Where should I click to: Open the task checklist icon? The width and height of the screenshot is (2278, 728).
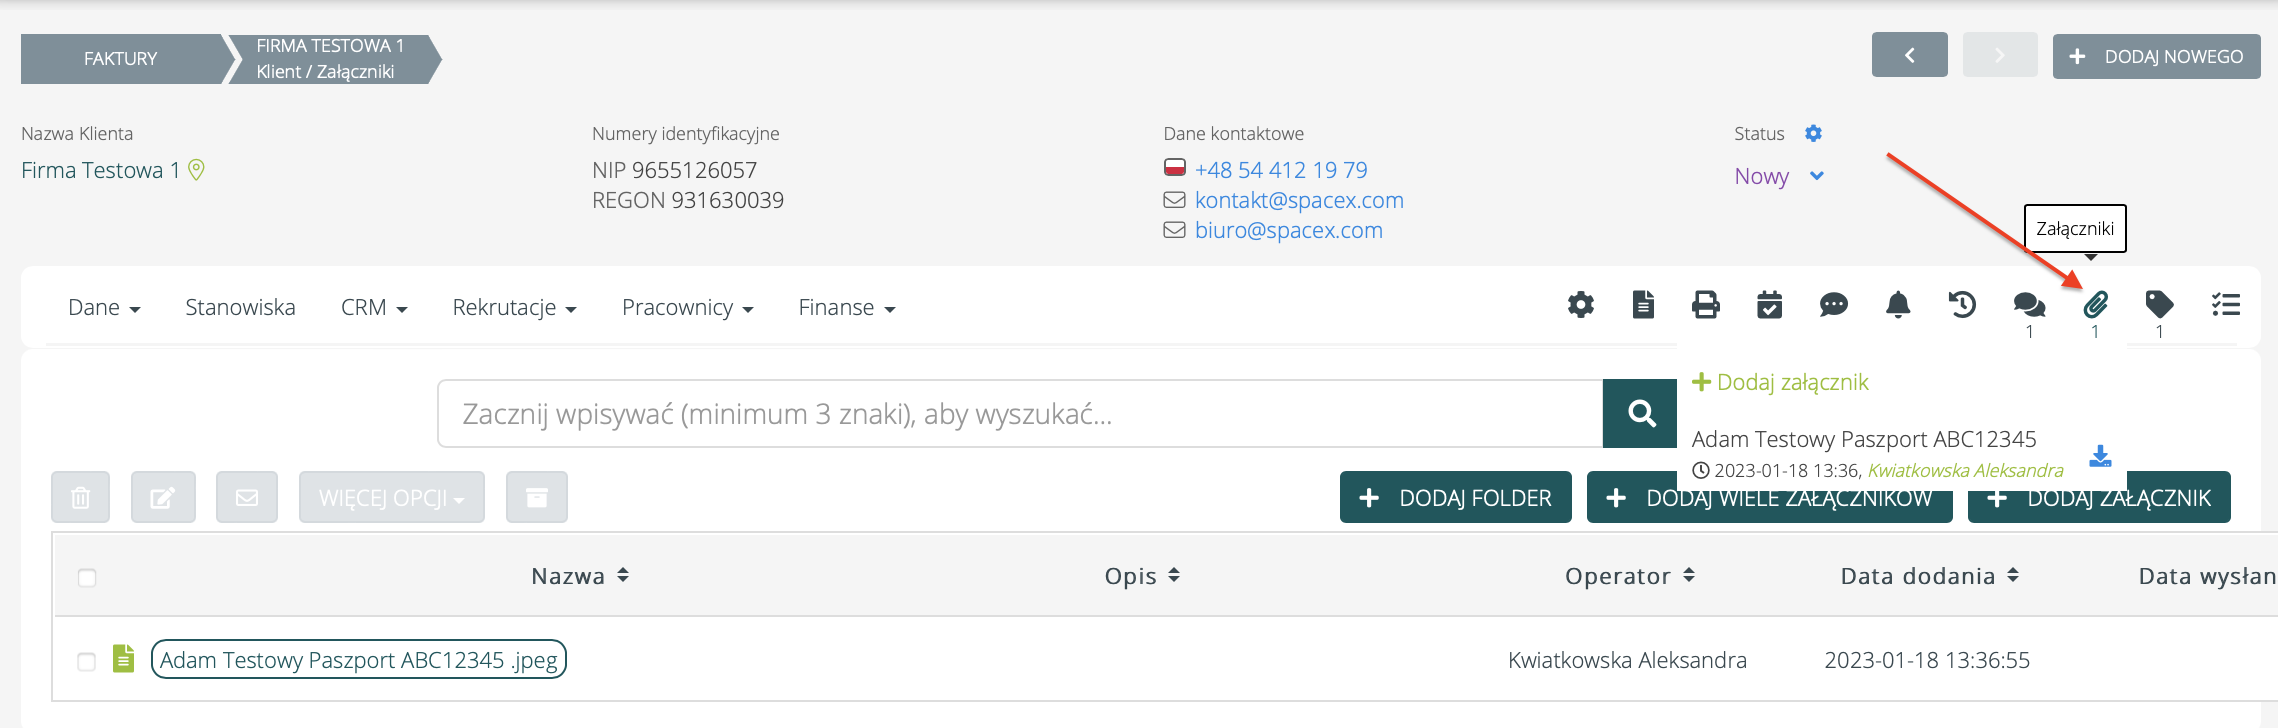2225,305
